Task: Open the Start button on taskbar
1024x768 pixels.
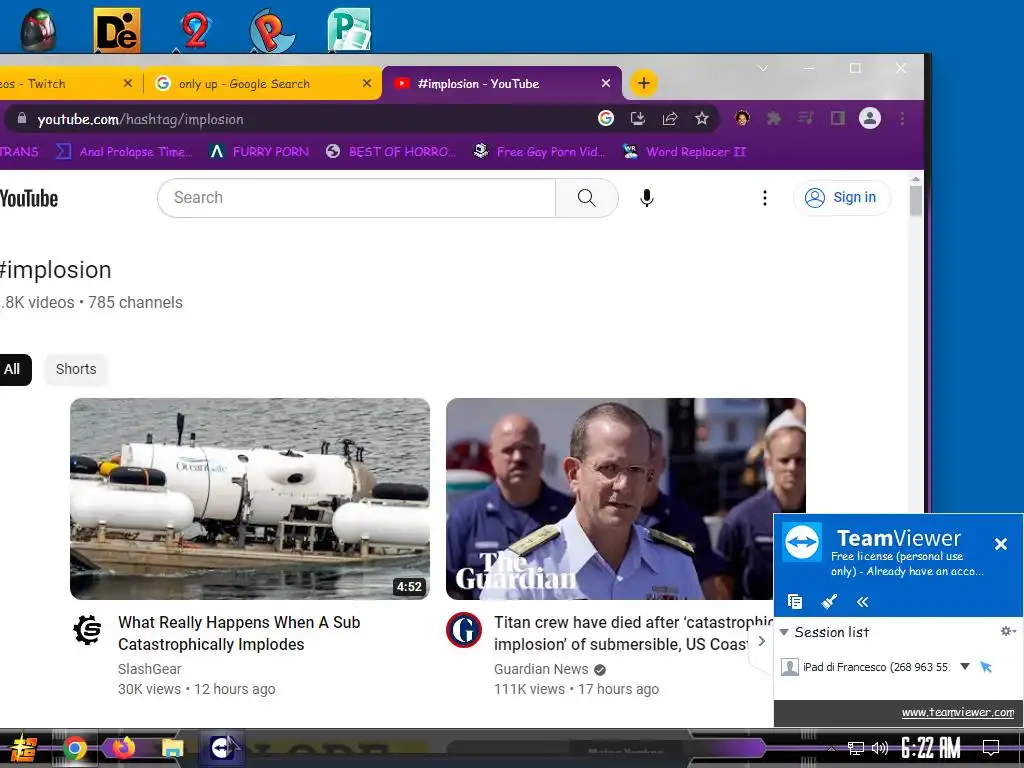Action: (x=22, y=748)
